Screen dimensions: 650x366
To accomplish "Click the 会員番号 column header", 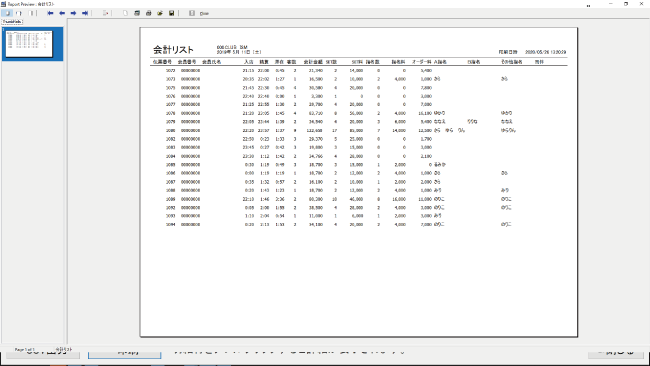I will (x=187, y=62).
